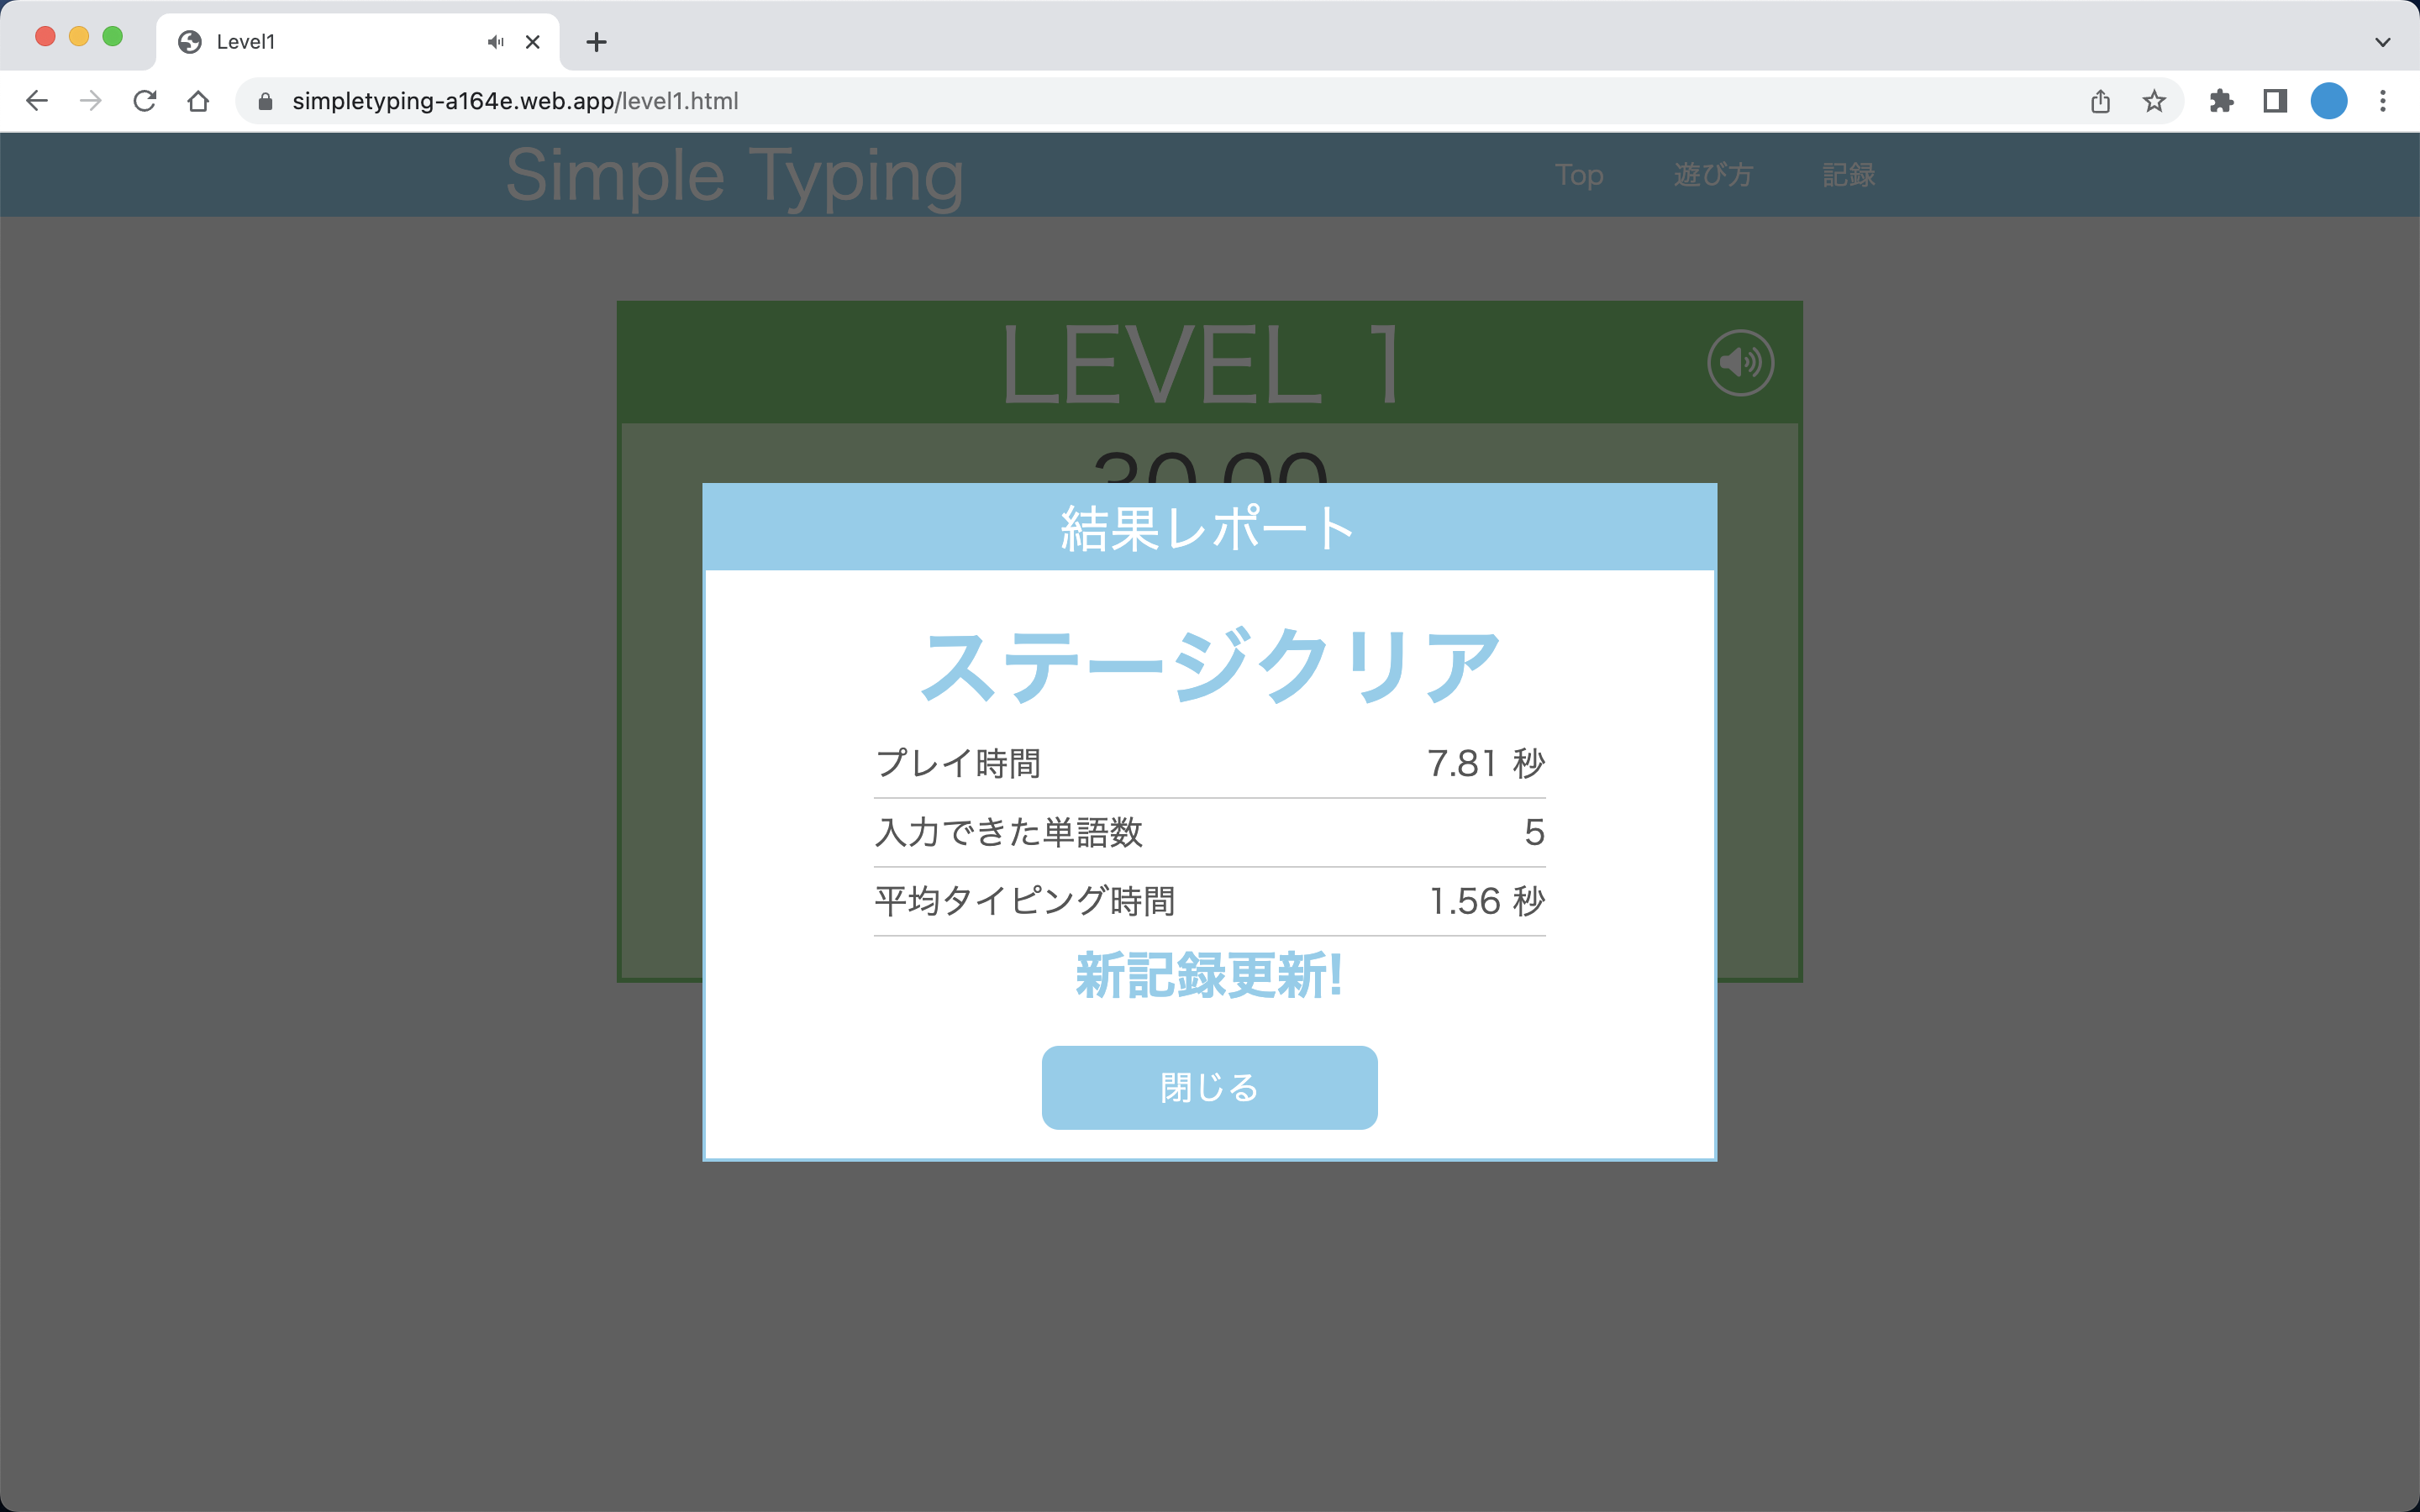Mute the Level 1 game sound via speaker icon
2420x1512 pixels.
click(x=1740, y=363)
